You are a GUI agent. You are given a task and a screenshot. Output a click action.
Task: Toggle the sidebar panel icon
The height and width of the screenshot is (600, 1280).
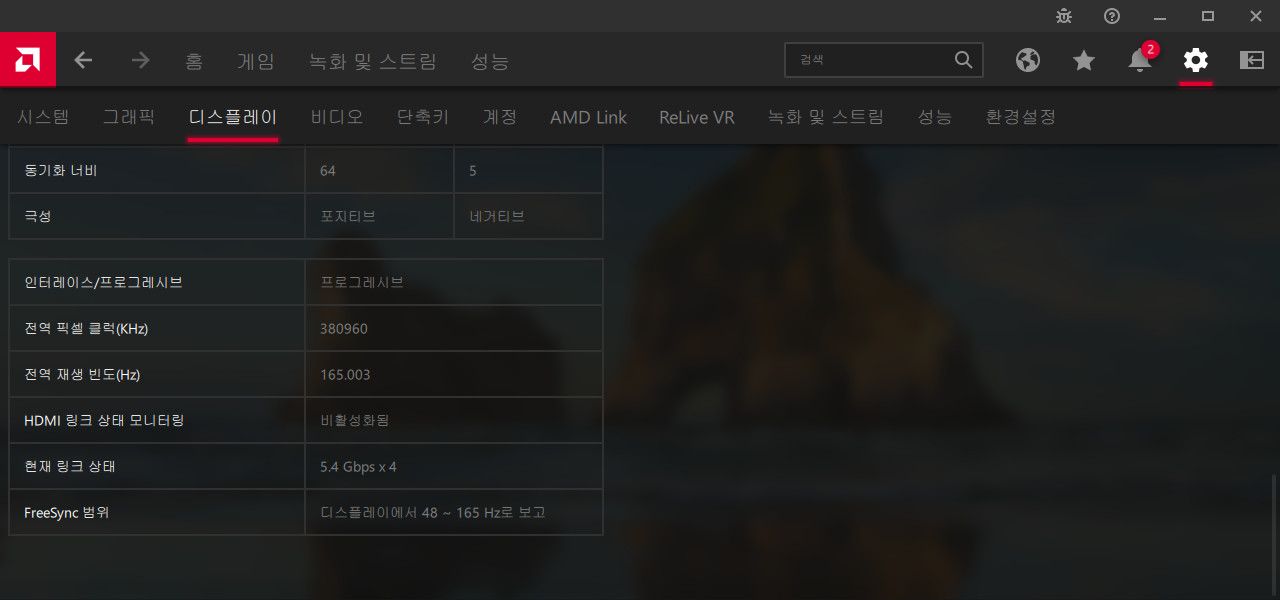1252,60
